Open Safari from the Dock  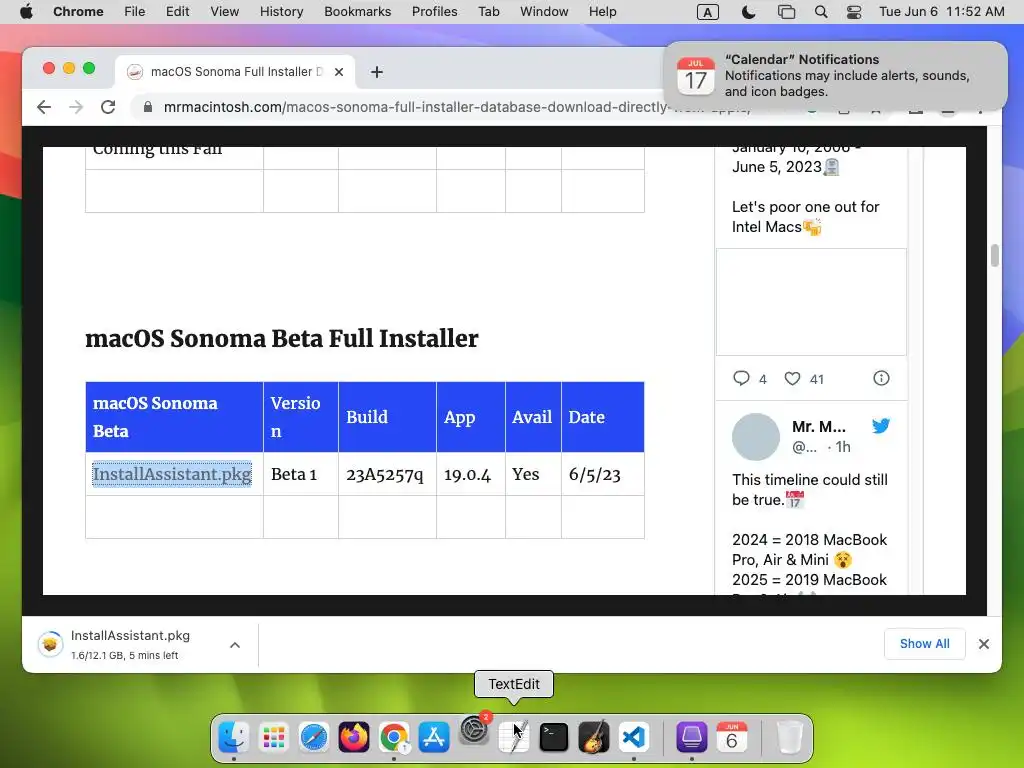[x=314, y=737]
